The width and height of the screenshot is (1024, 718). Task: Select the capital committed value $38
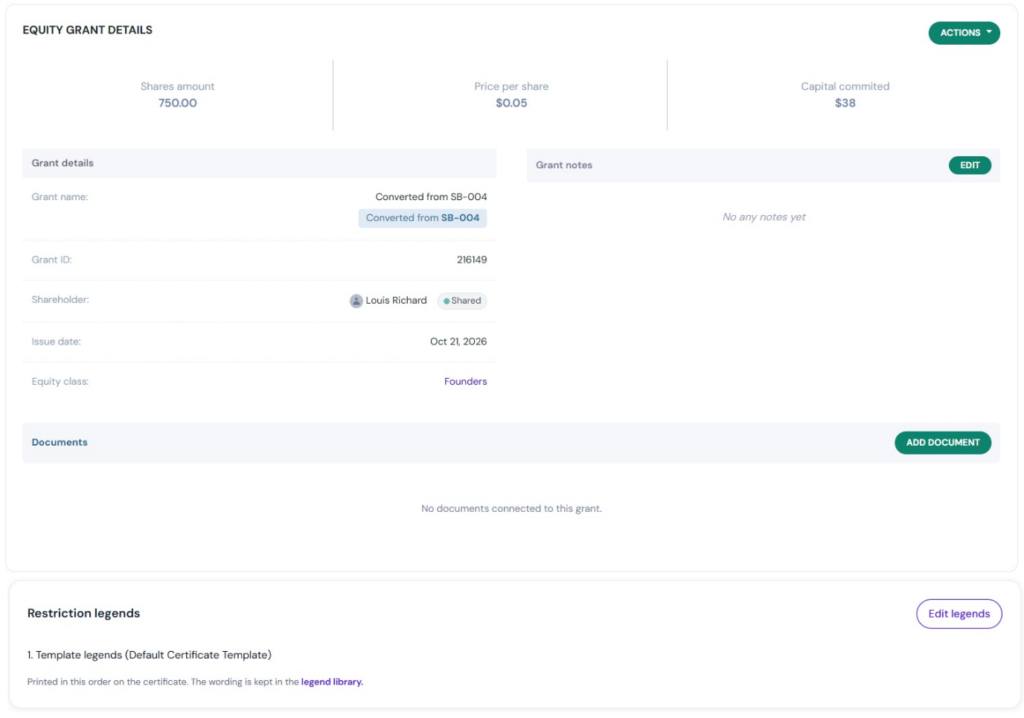pyautogui.click(x=844, y=103)
